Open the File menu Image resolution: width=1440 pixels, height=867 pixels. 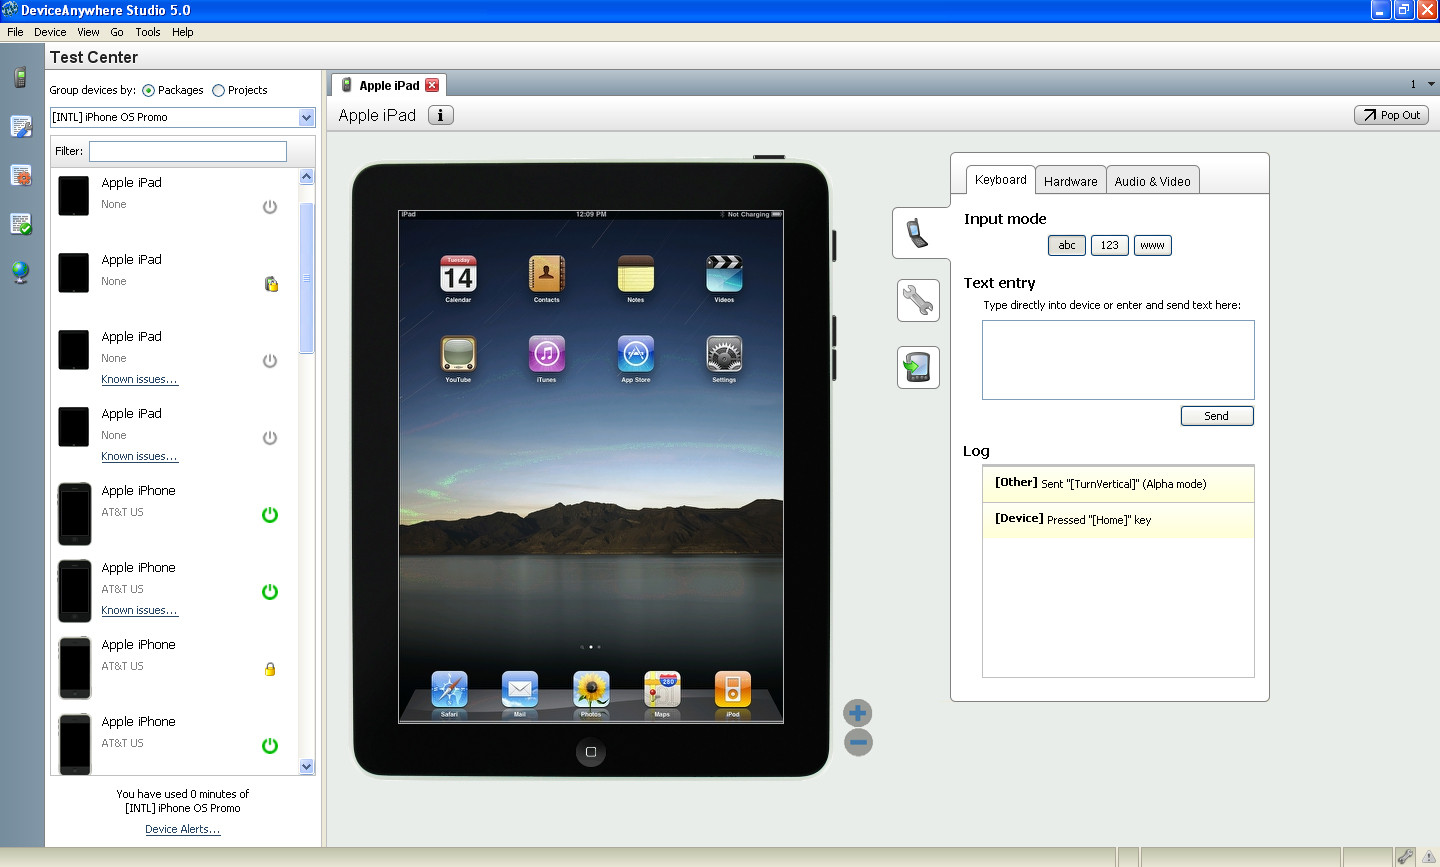(x=15, y=32)
